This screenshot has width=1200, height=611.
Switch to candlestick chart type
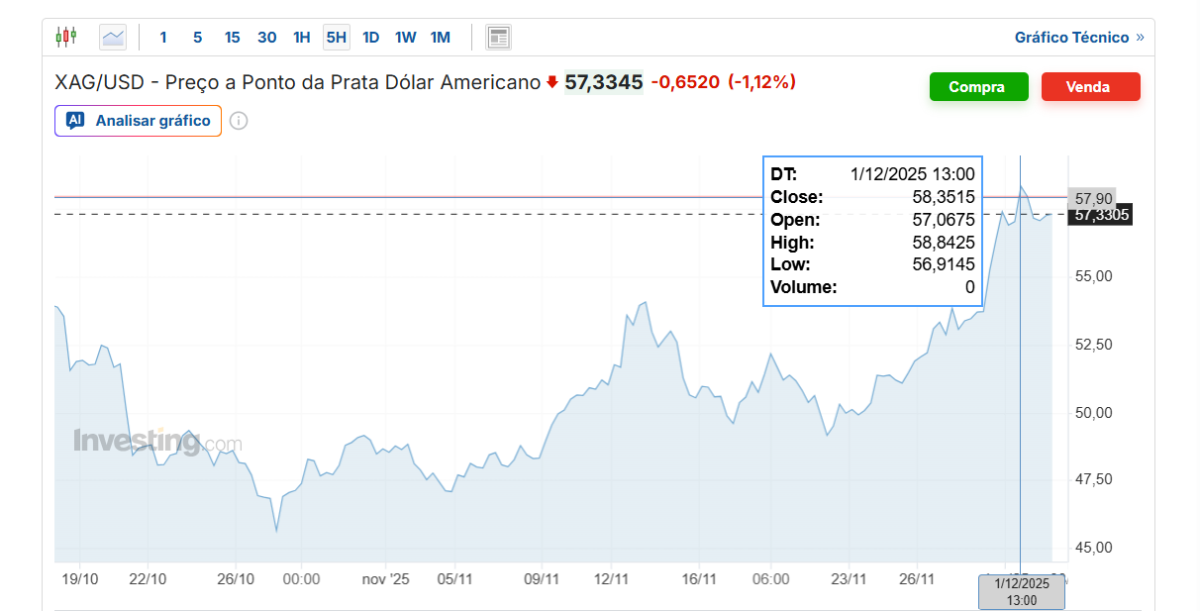(x=67, y=38)
